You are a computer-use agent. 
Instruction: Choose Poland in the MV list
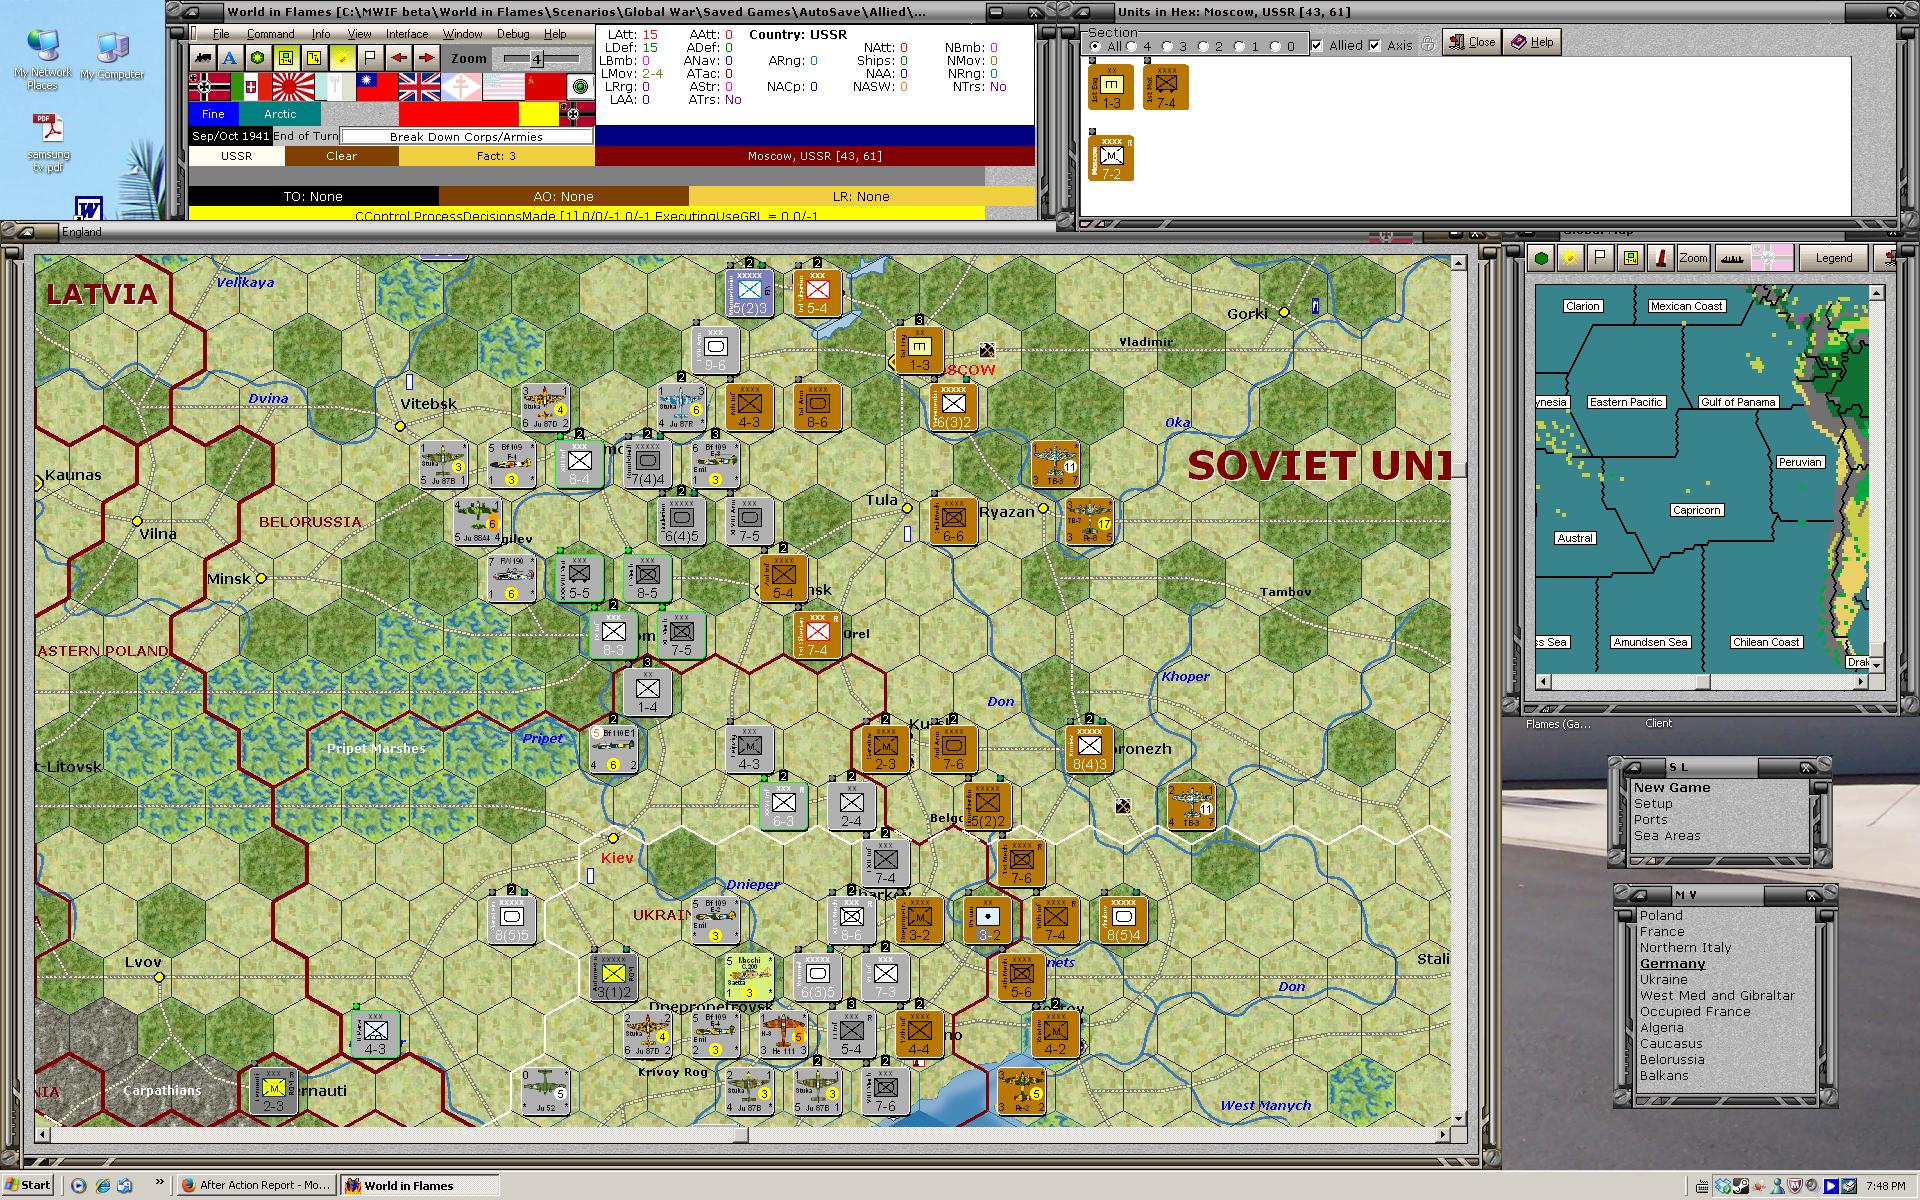(x=1661, y=916)
